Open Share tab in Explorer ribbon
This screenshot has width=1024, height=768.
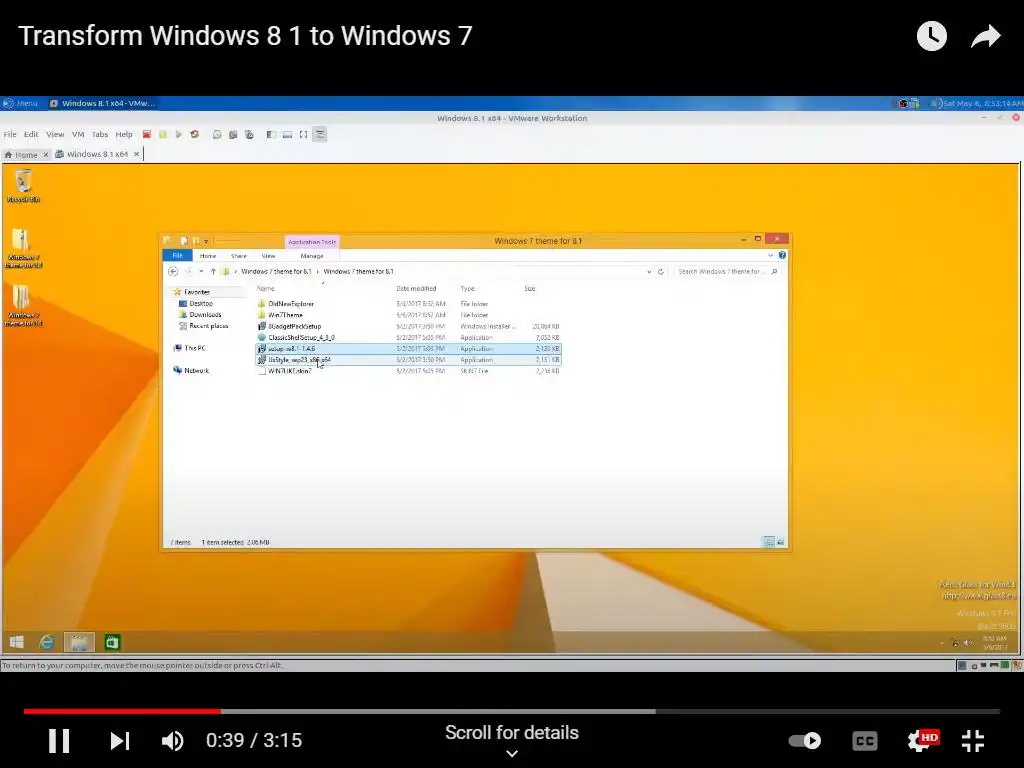(x=238, y=256)
